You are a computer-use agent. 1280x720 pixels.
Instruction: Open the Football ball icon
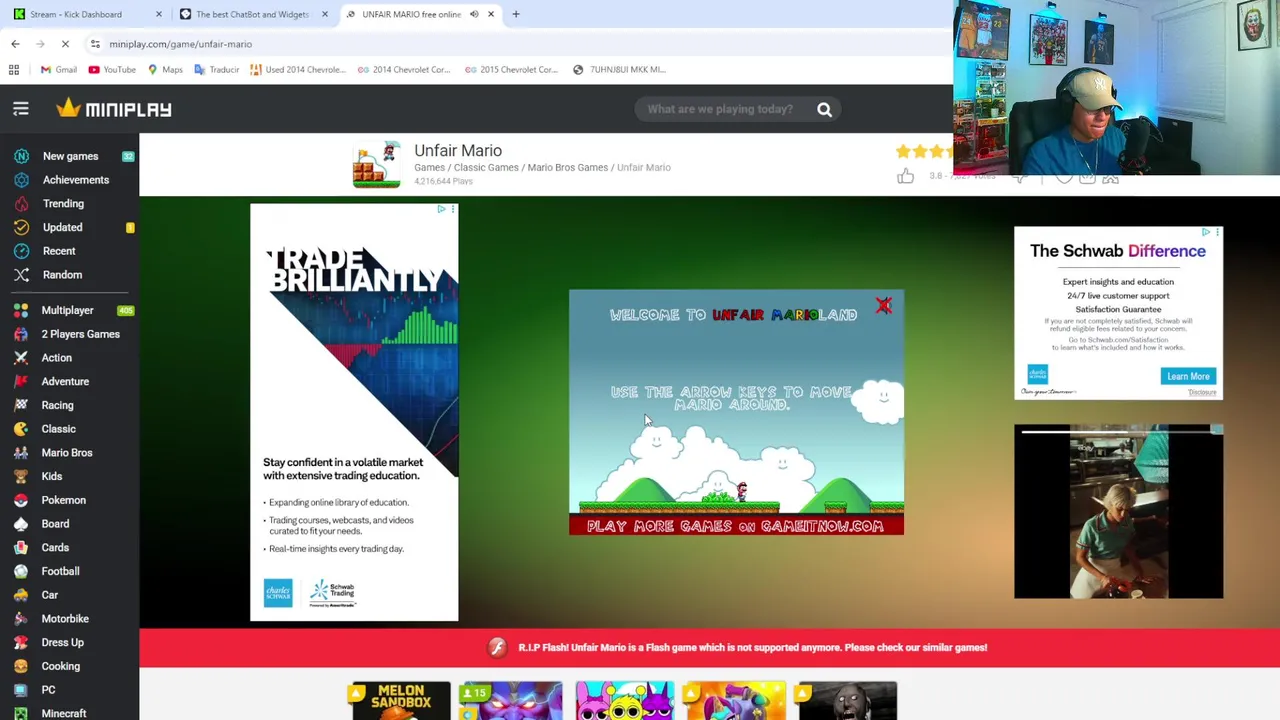click(21, 571)
